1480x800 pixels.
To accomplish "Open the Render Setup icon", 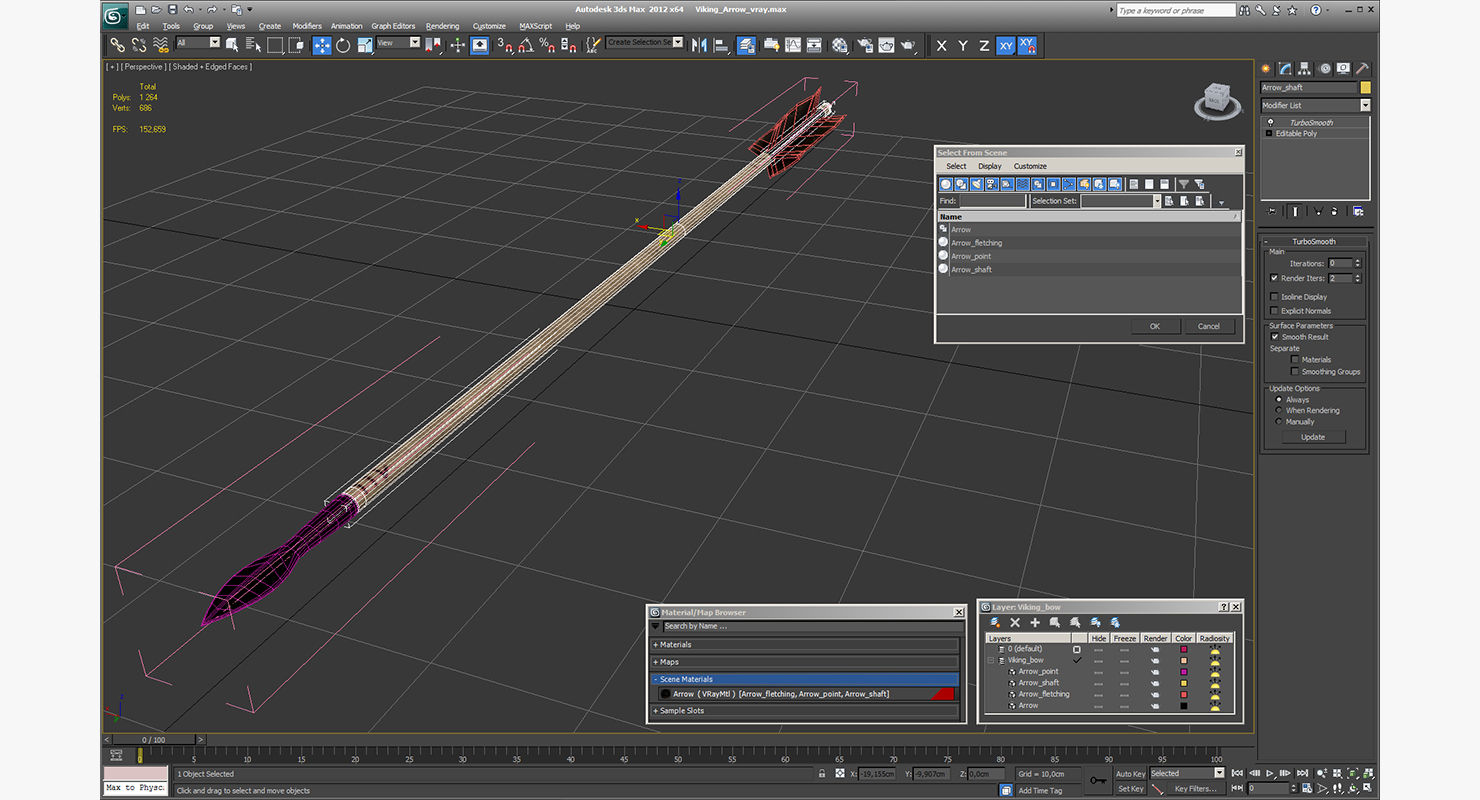I will 863,45.
